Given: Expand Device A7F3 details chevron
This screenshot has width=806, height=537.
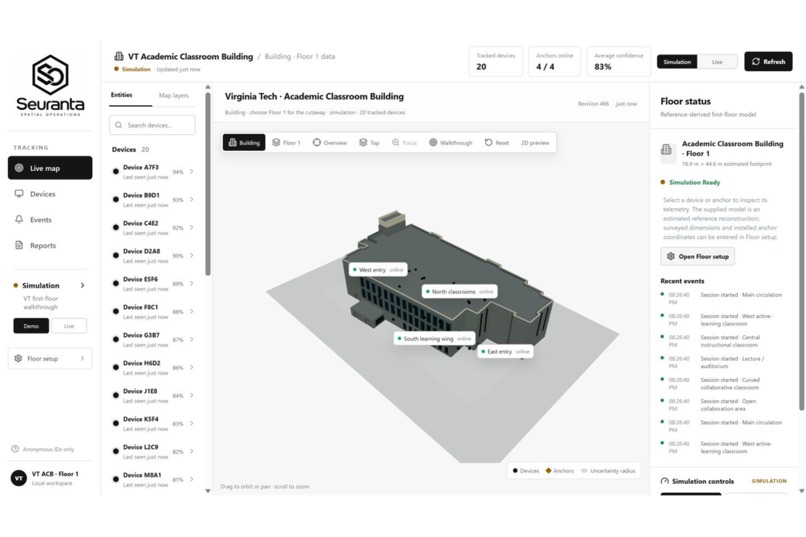Looking at the screenshot, I should click(191, 172).
